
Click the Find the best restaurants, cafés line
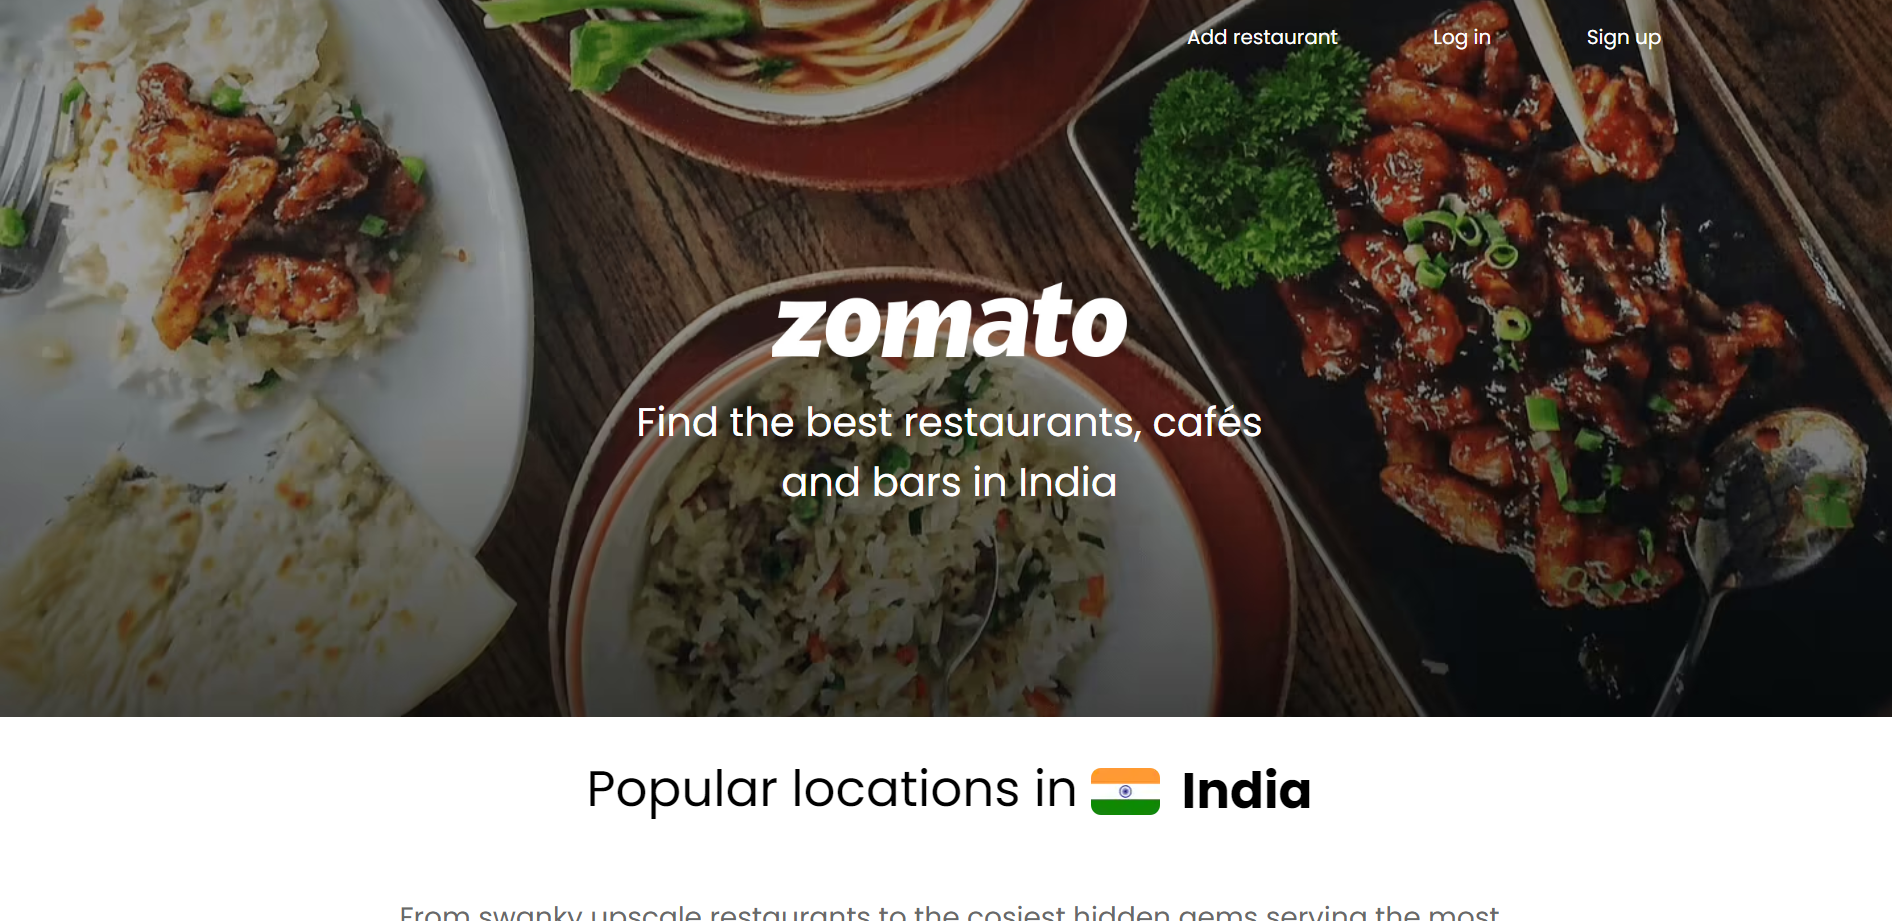click(949, 422)
